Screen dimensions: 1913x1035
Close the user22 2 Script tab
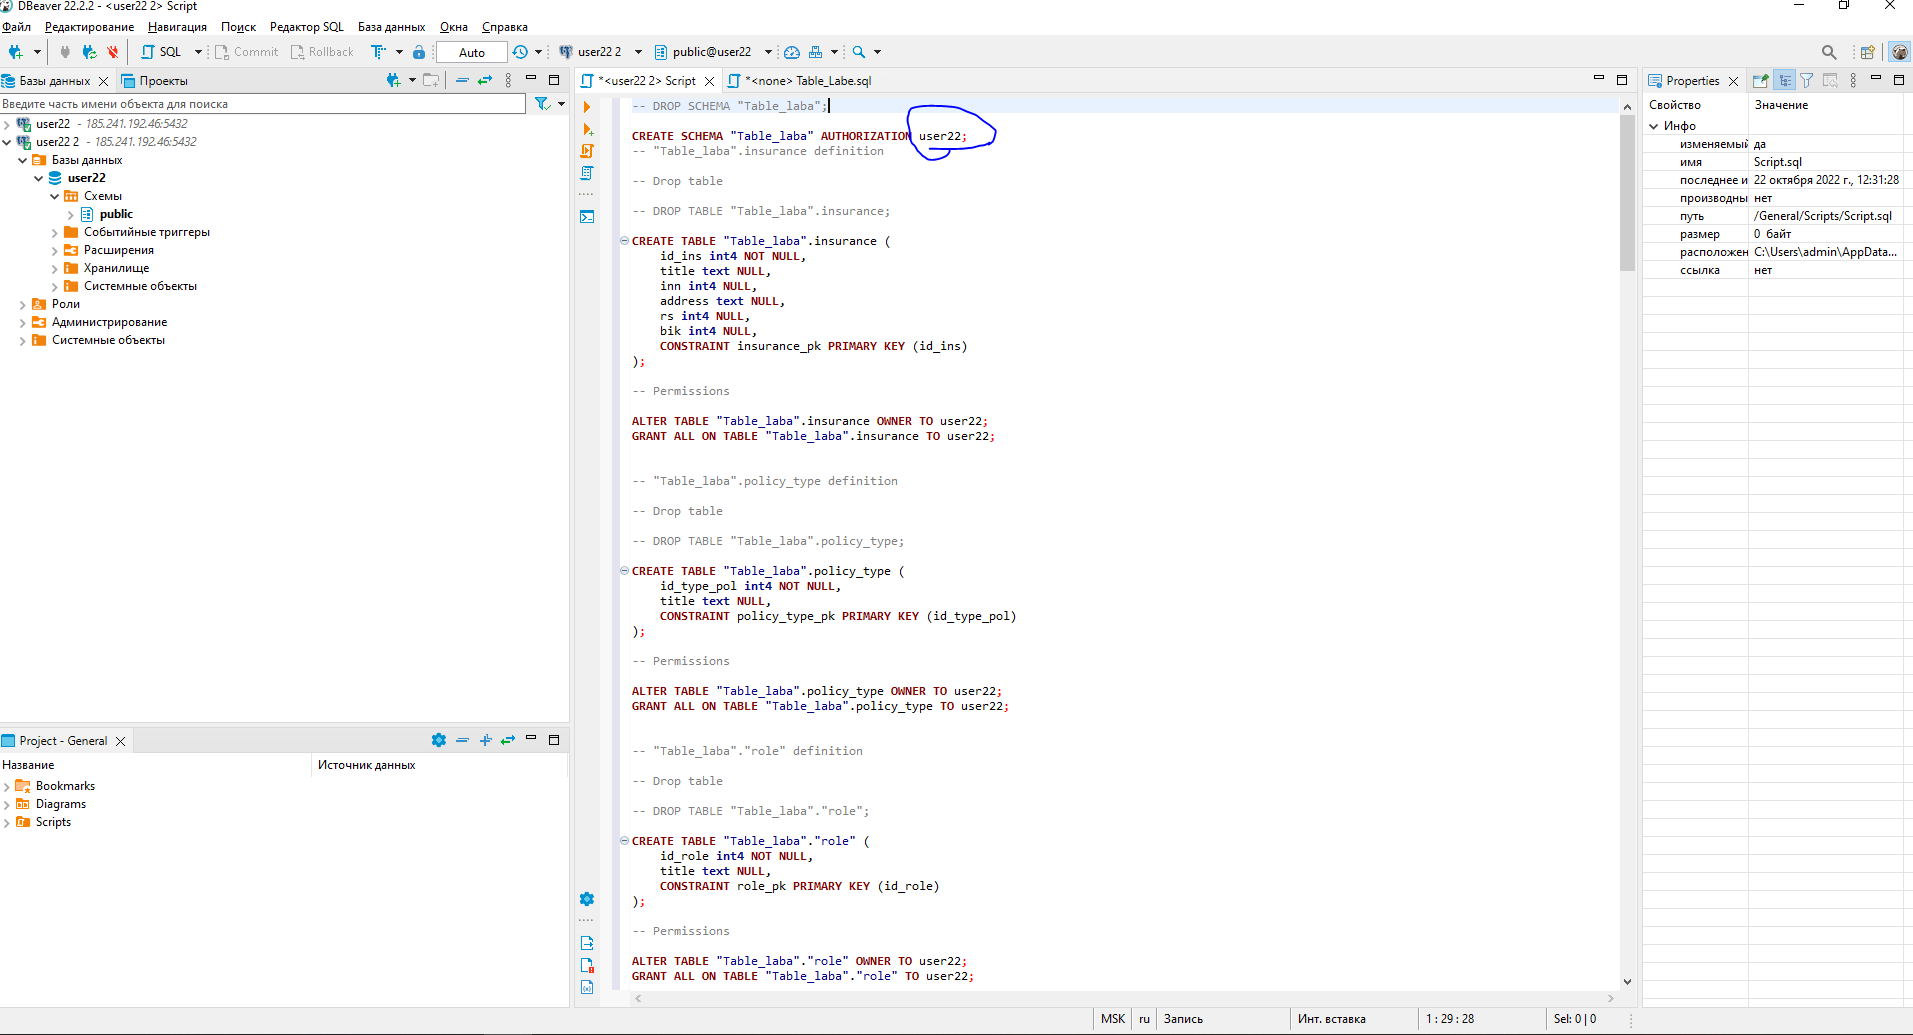(710, 81)
